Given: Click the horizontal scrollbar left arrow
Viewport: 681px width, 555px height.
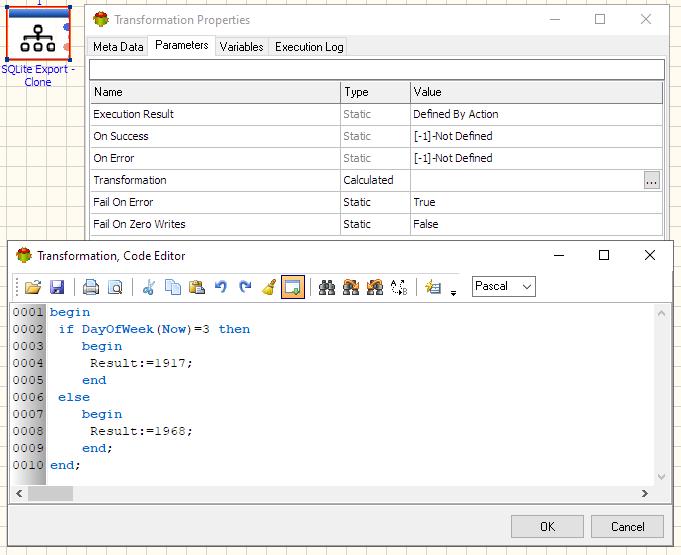Looking at the screenshot, I should (19, 493).
